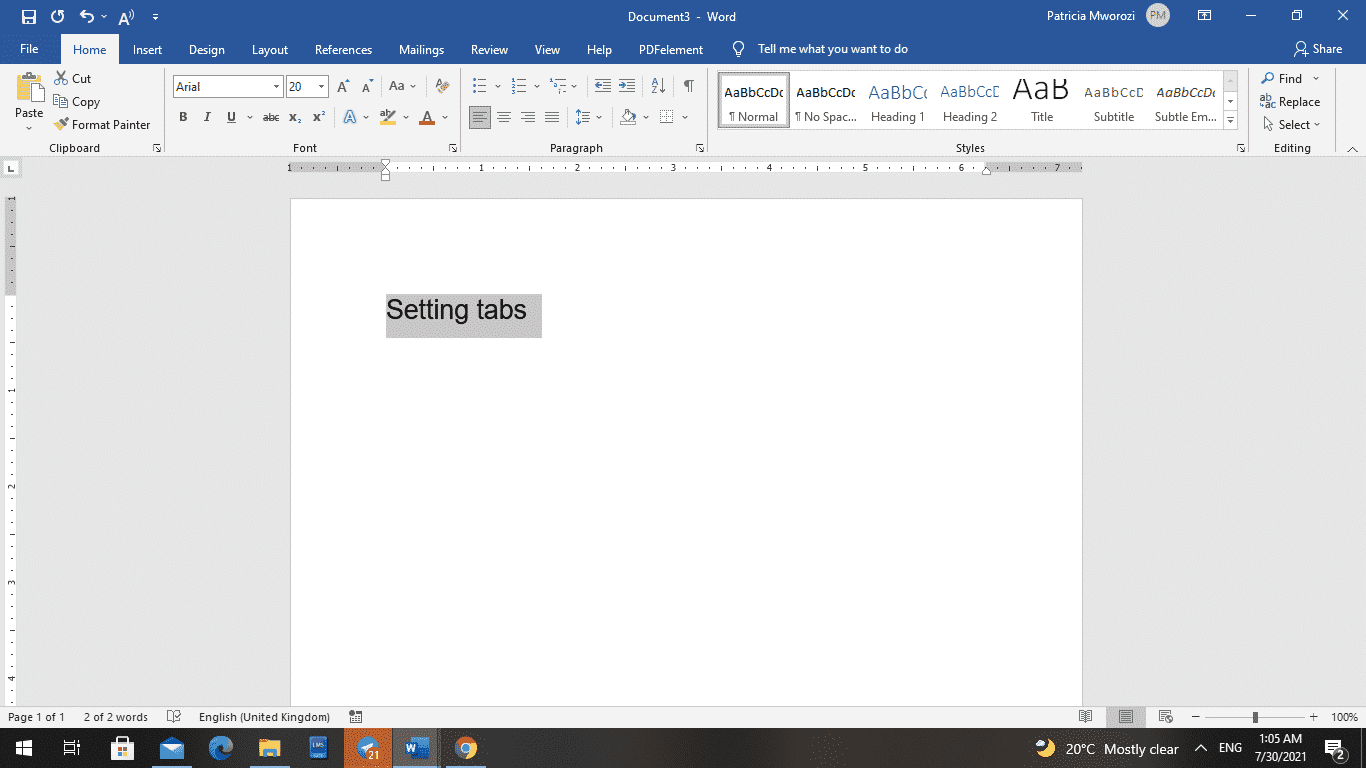Open the Font Color swatch
Viewport: 1366px width, 768px height.
click(425, 117)
